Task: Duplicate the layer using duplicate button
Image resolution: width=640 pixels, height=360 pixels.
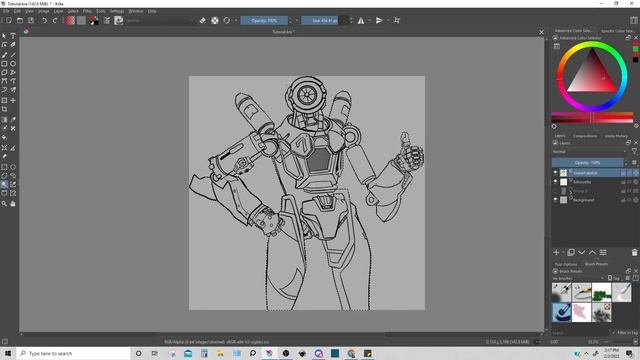Action: click(571, 253)
